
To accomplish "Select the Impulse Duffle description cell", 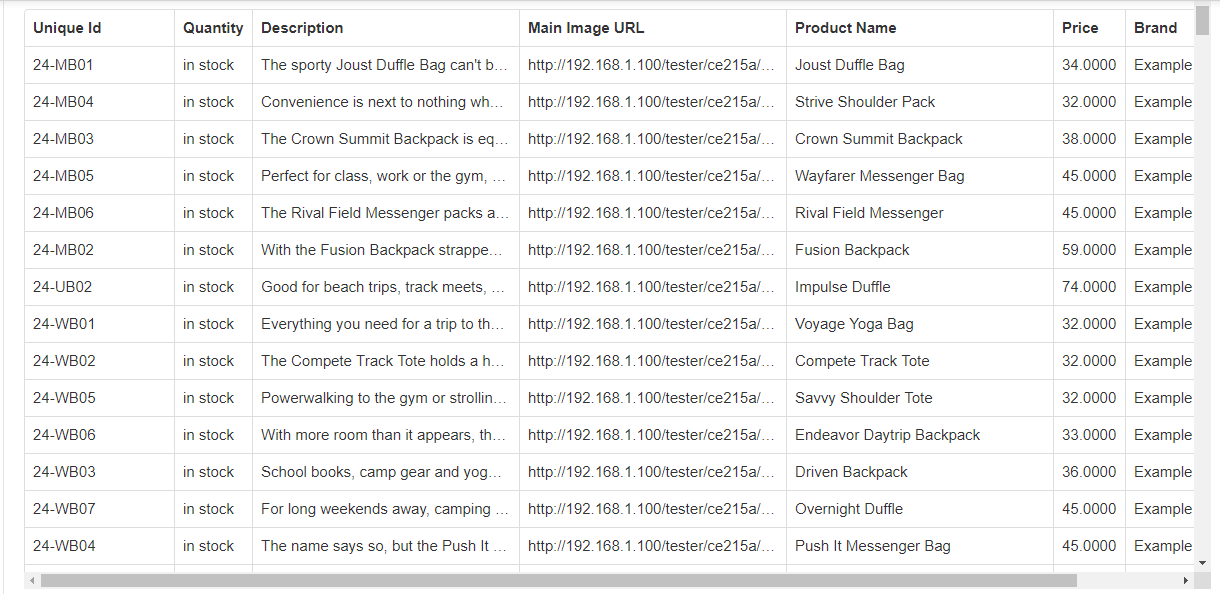I will click(x=386, y=287).
